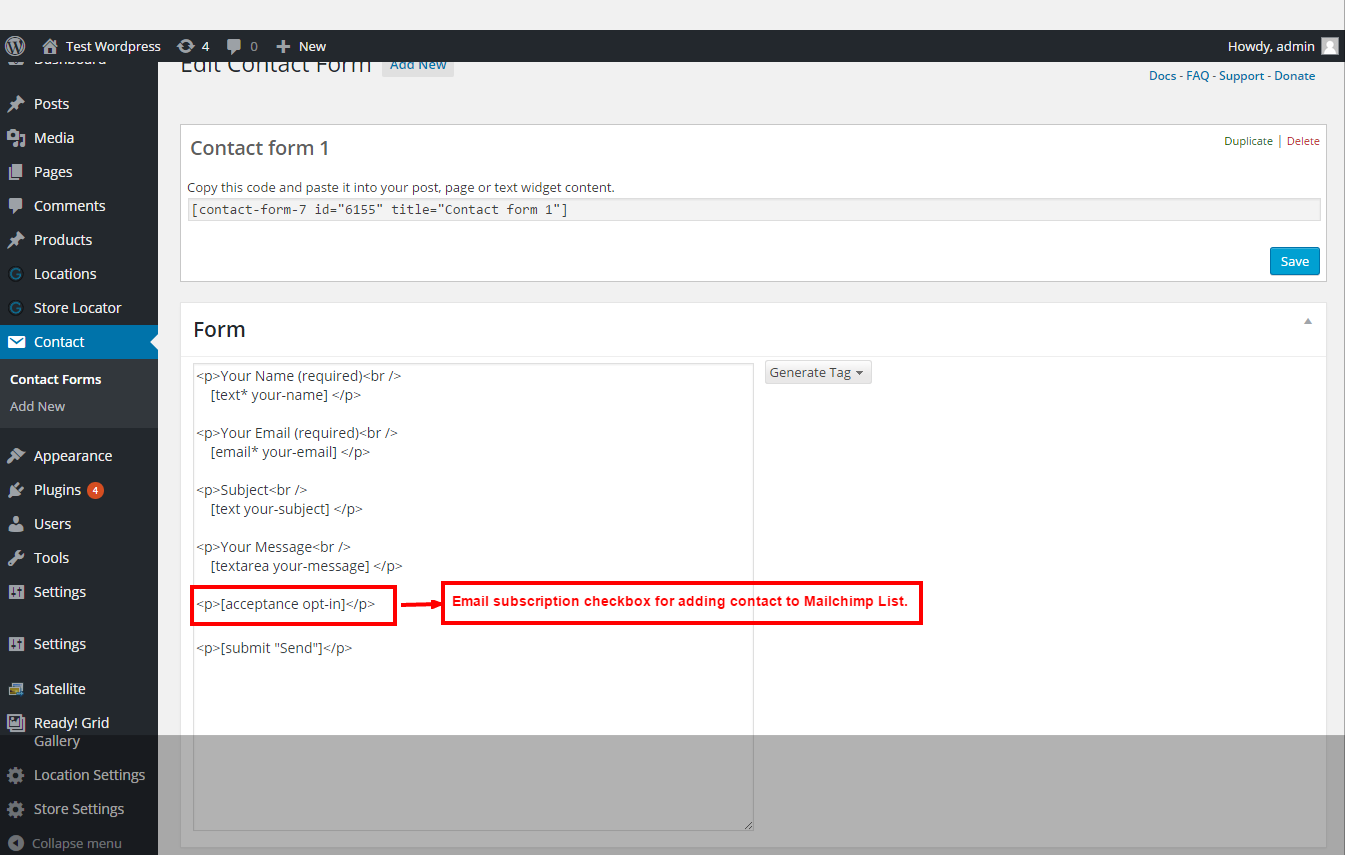
Task: Click the Tools wrench icon
Action: pyautogui.click(x=16, y=558)
